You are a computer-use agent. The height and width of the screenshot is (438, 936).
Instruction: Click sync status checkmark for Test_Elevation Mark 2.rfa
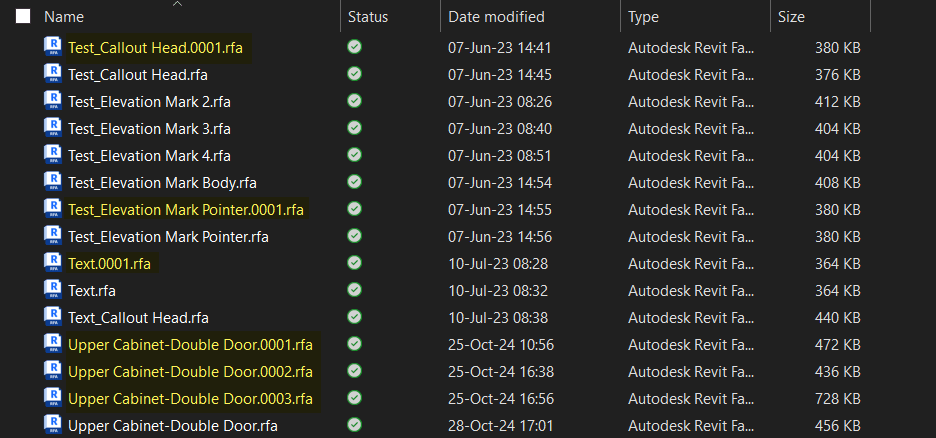355,100
